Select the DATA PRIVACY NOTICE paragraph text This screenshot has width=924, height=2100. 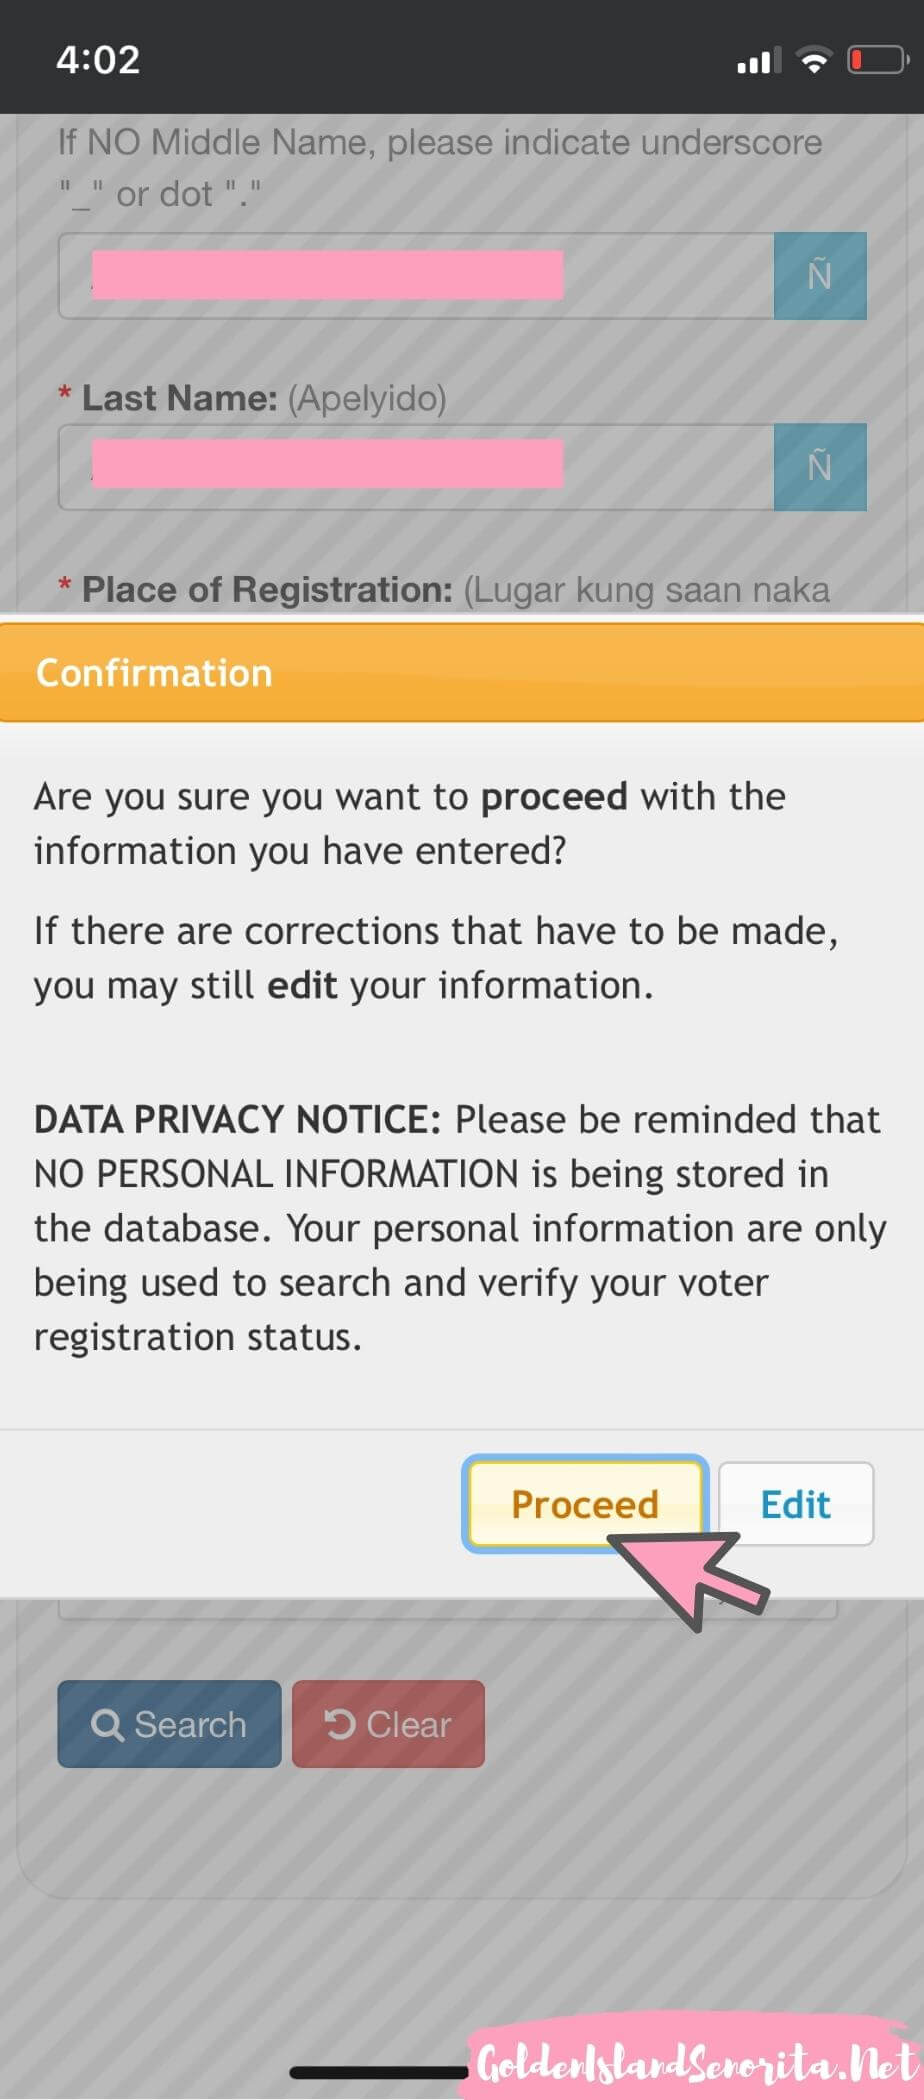point(460,1228)
